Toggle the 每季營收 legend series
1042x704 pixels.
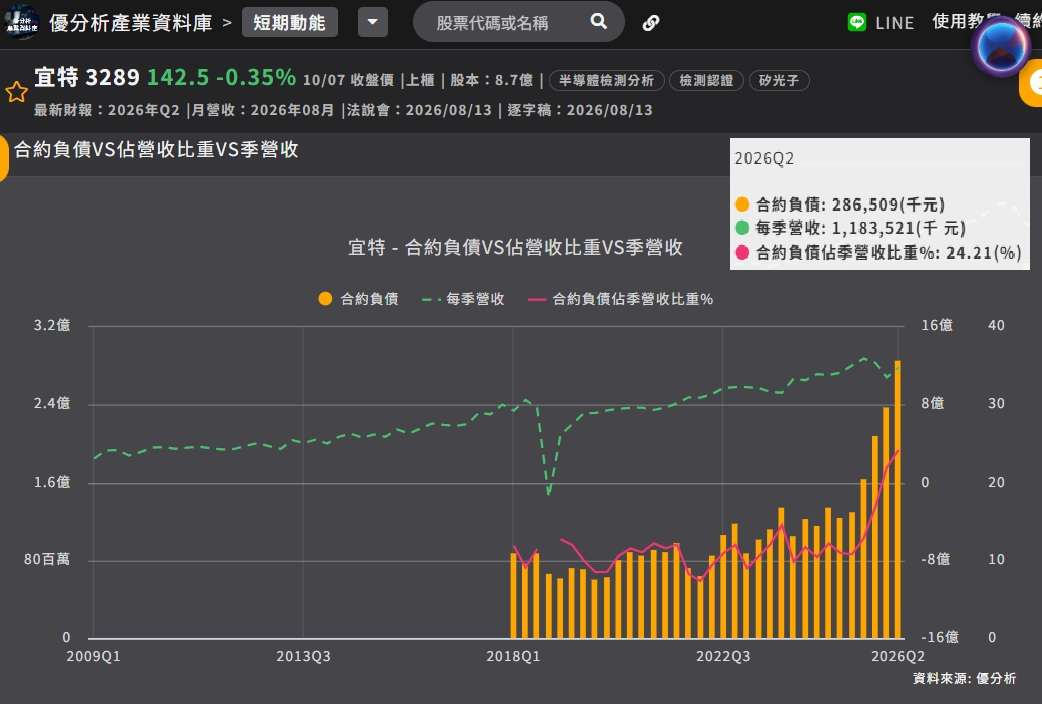[463, 299]
